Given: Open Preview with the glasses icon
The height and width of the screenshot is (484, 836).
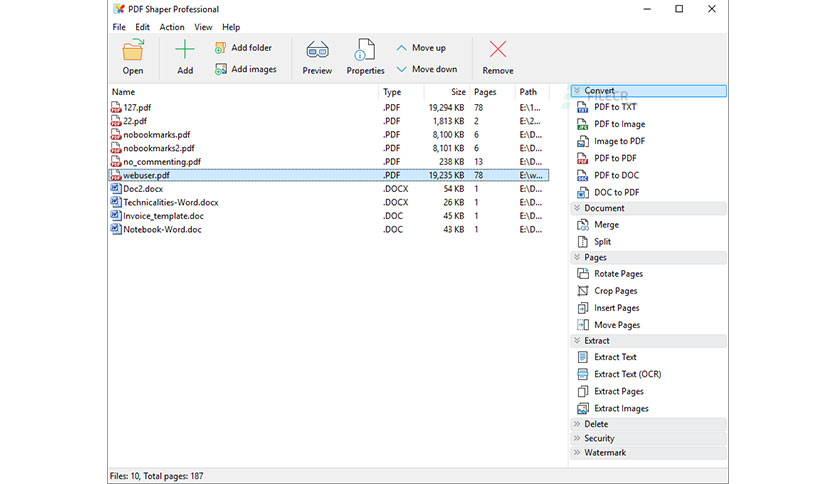Looking at the screenshot, I should pyautogui.click(x=317, y=50).
